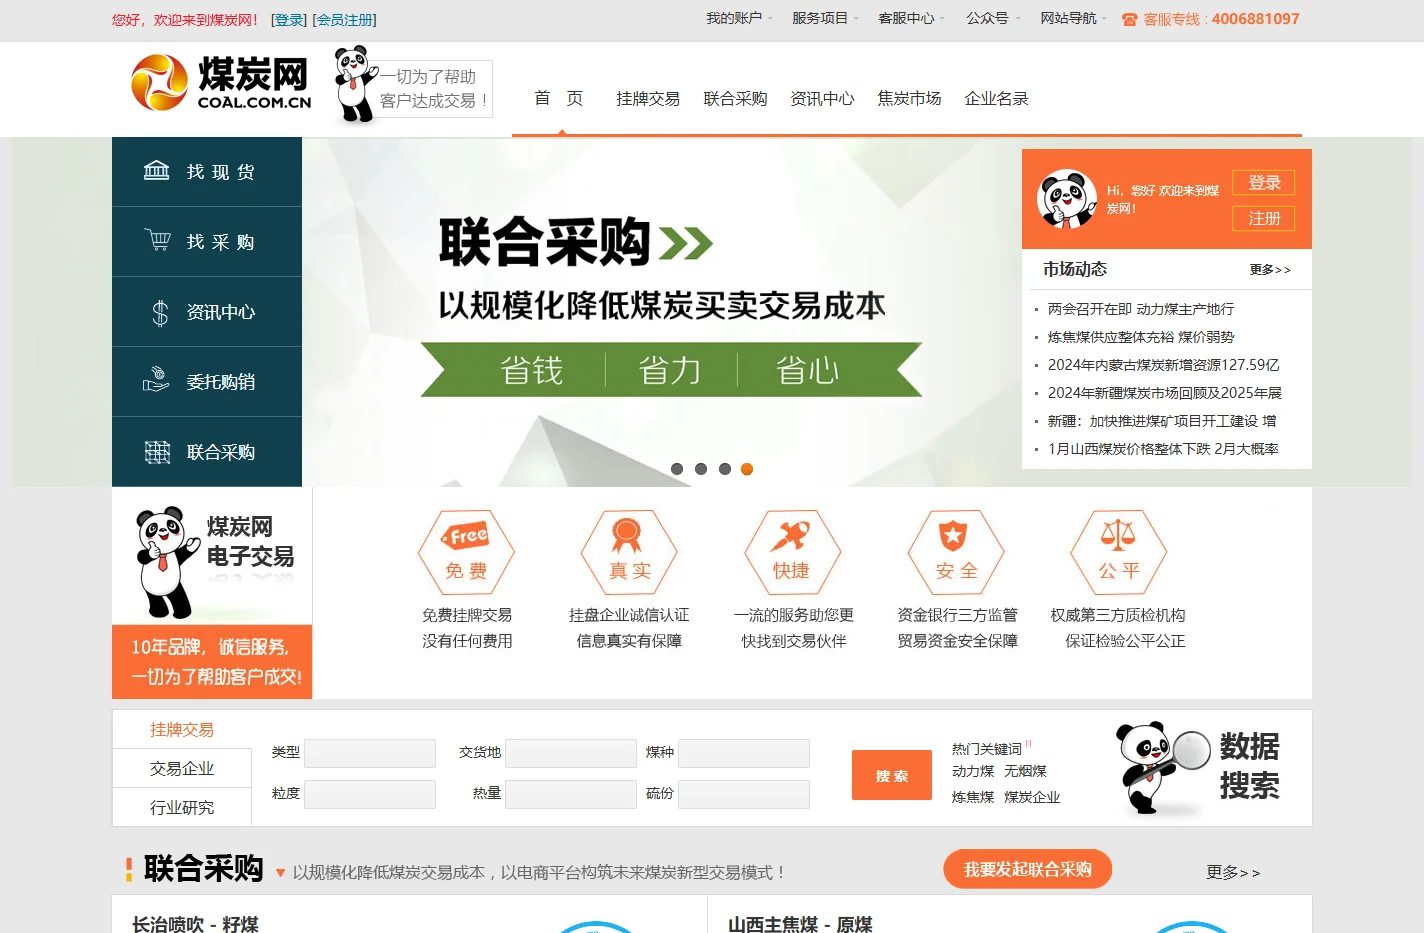Select the first banner carousel dot

(677, 469)
